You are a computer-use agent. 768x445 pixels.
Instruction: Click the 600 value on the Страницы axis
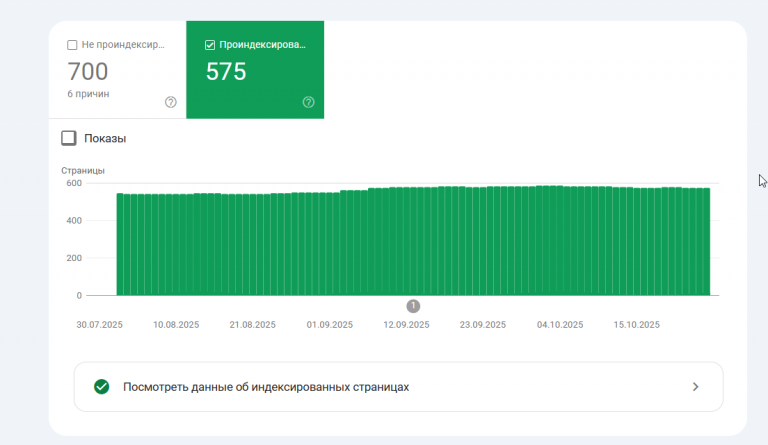click(x=74, y=183)
